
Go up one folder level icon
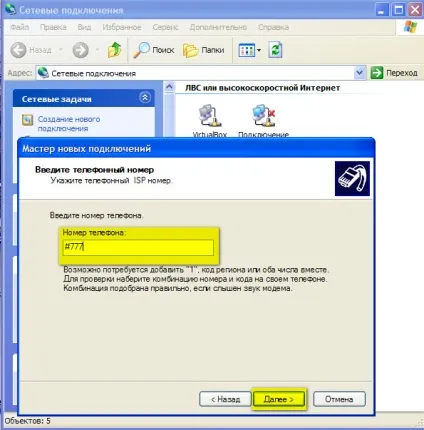tap(115, 50)
